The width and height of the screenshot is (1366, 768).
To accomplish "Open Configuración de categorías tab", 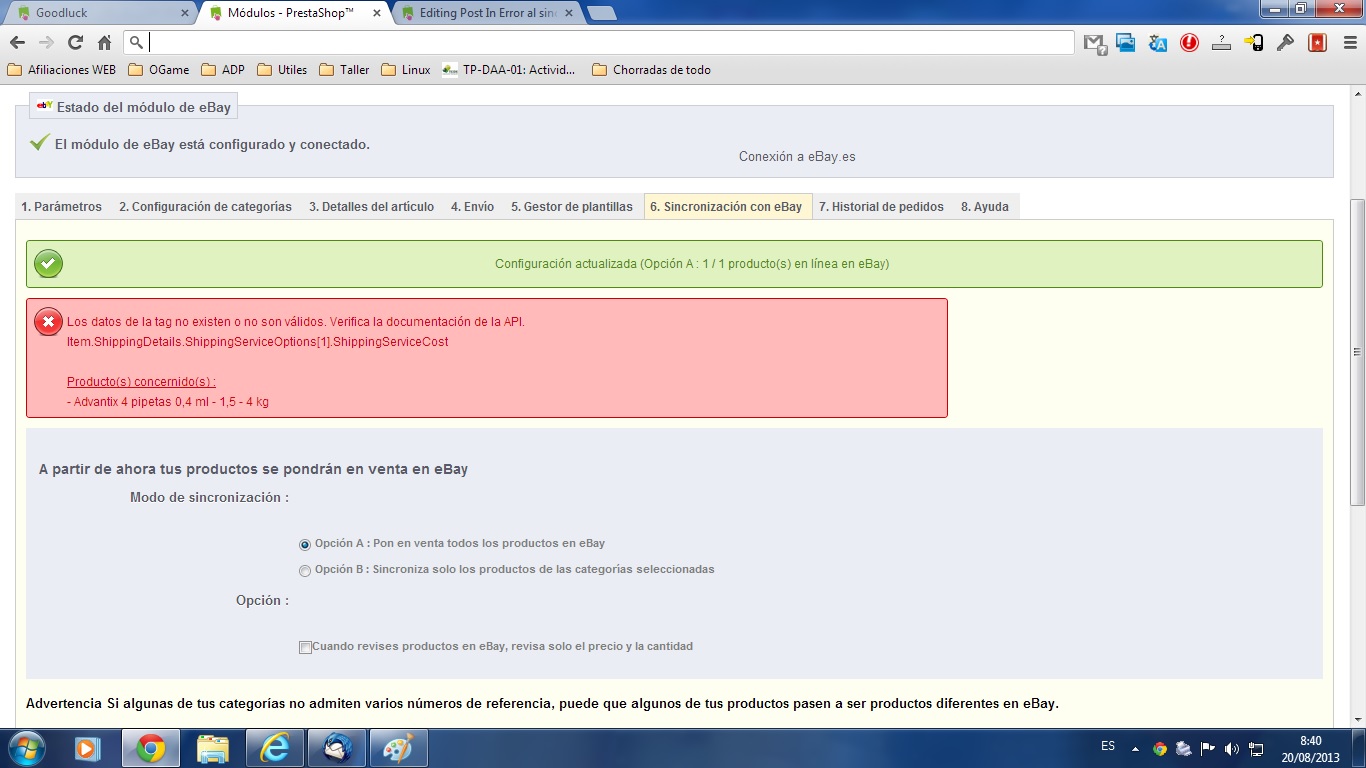I will (x=205, y=207).
